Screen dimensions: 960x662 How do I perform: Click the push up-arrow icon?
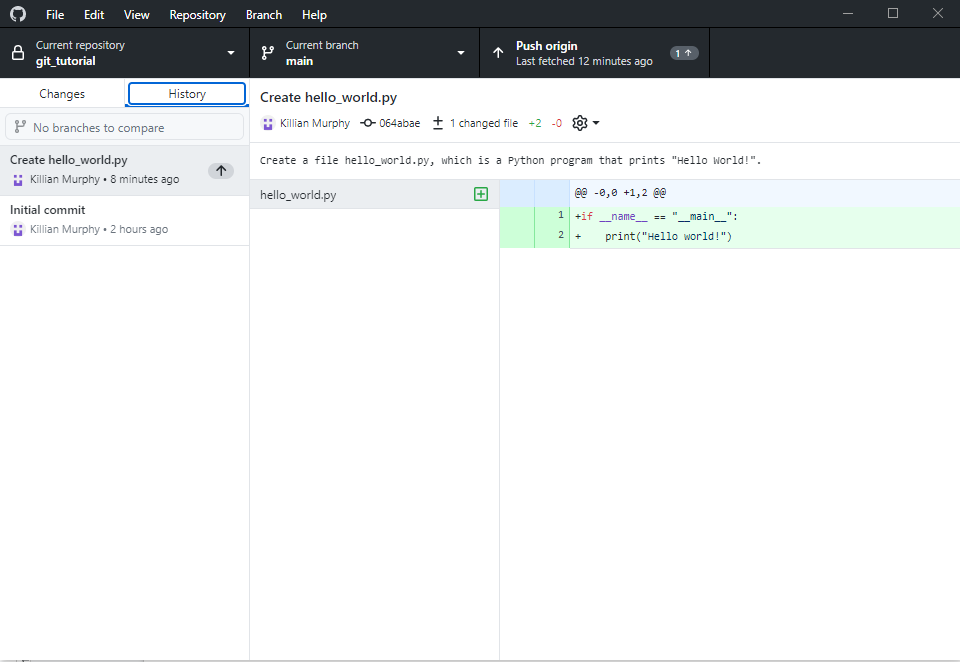pos(498,53)
